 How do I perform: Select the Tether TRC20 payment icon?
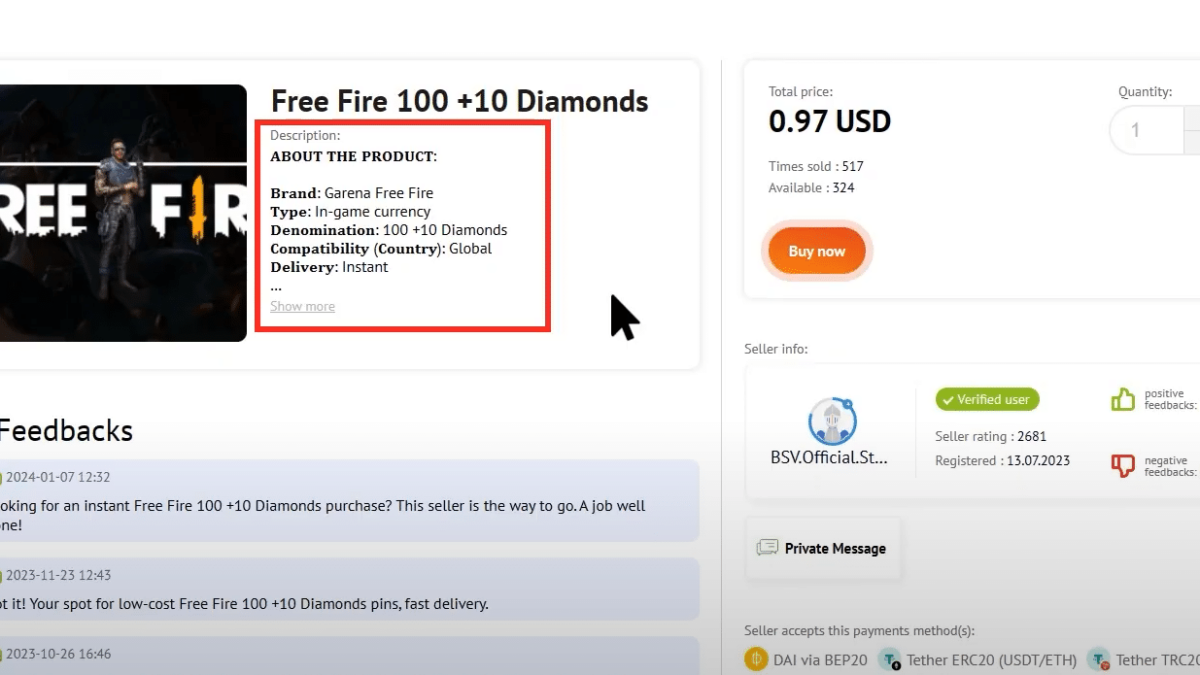click(1097, 660)
